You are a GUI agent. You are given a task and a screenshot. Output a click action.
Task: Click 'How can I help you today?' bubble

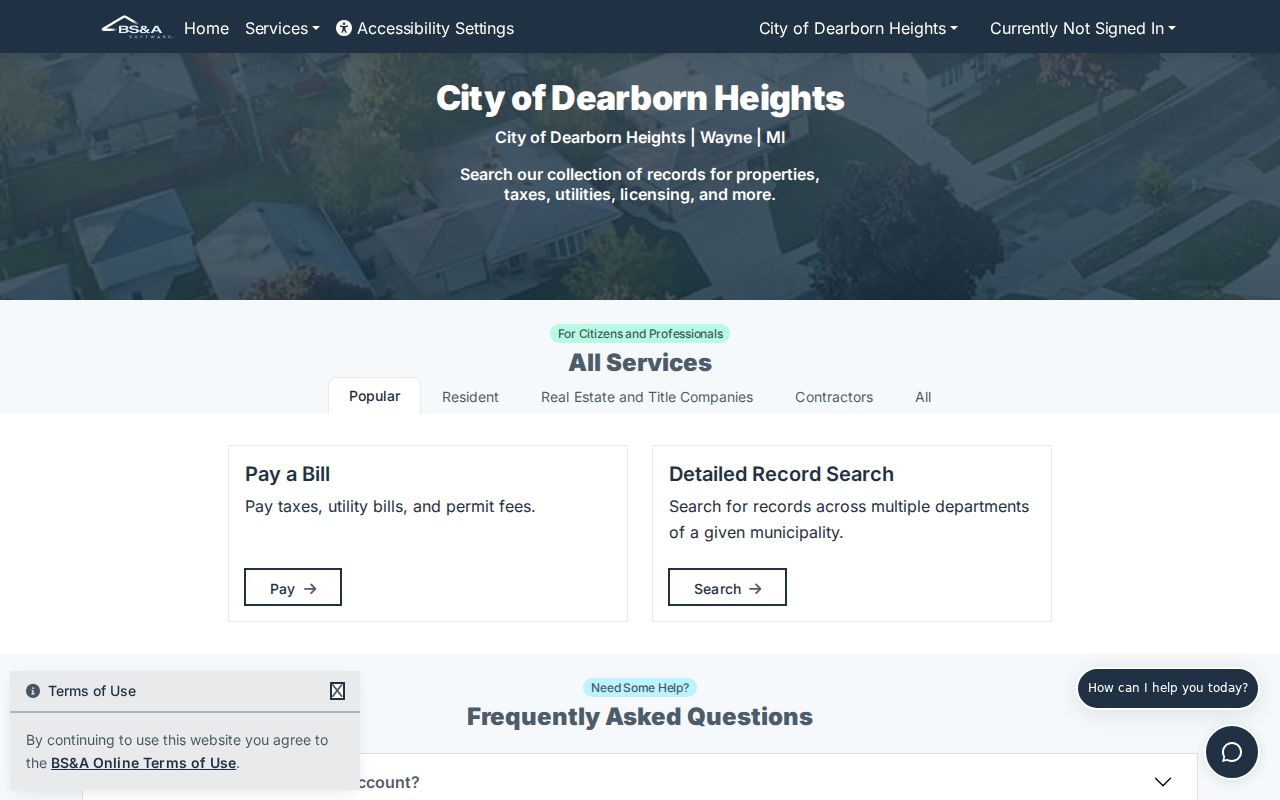coord(1168,688)
